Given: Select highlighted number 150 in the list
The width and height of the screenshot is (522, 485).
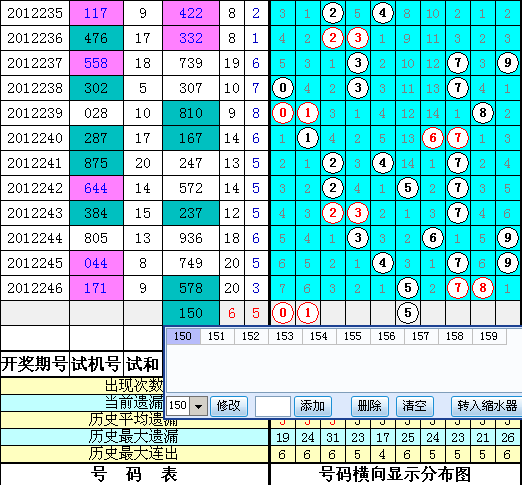Looking at the screenshot, I should pos(183,336).
